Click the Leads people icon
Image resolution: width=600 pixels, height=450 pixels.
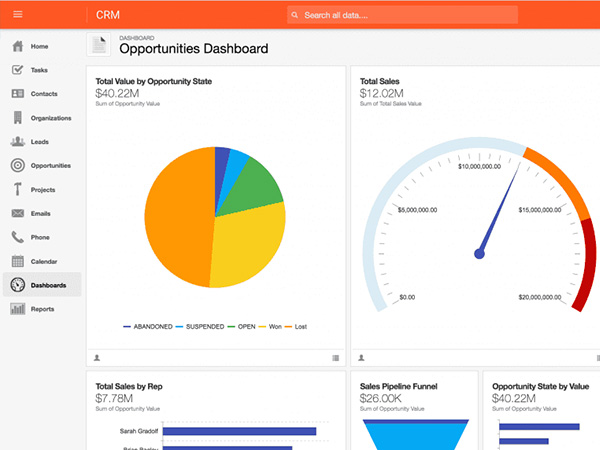coord(18,142)
